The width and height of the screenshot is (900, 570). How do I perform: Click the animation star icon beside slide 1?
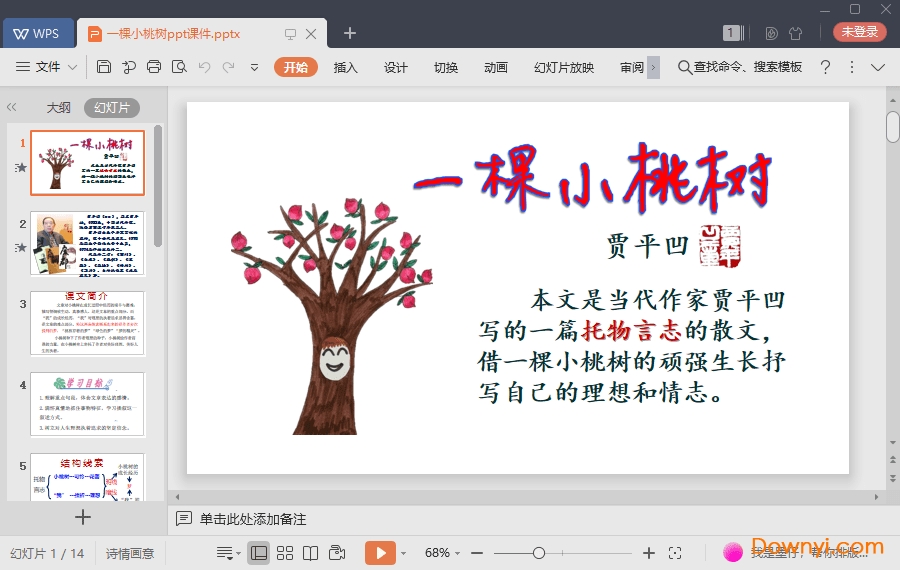coord(21,167)
